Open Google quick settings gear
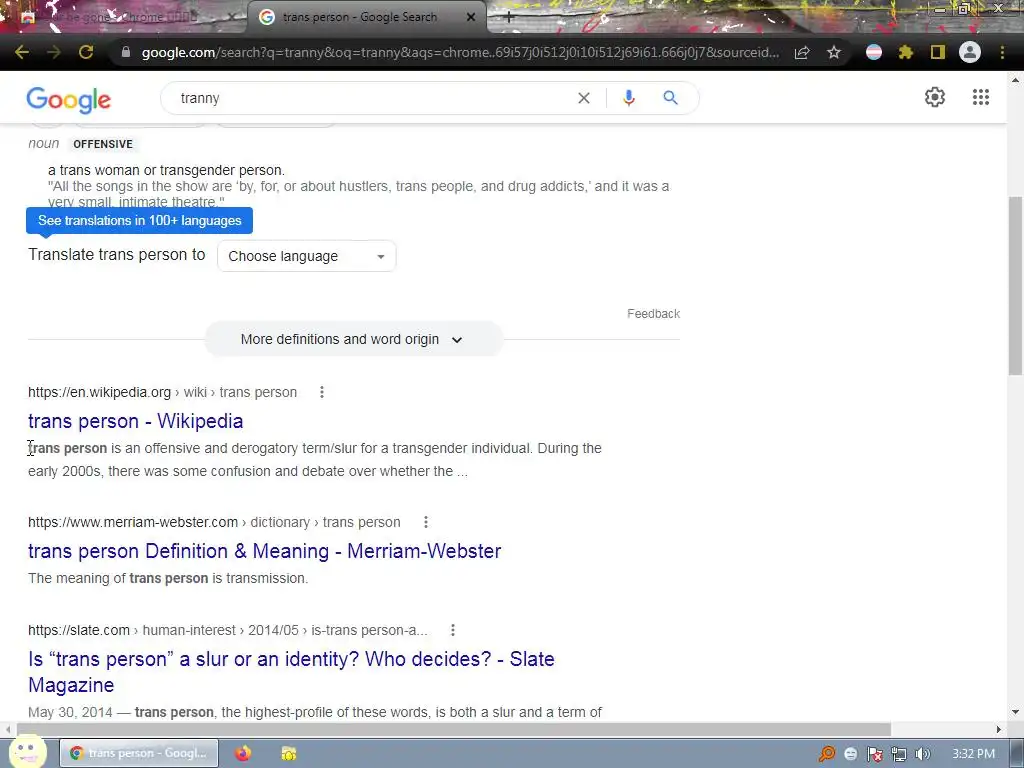This screenshot has height=768, width=1024. coord(935,97)
